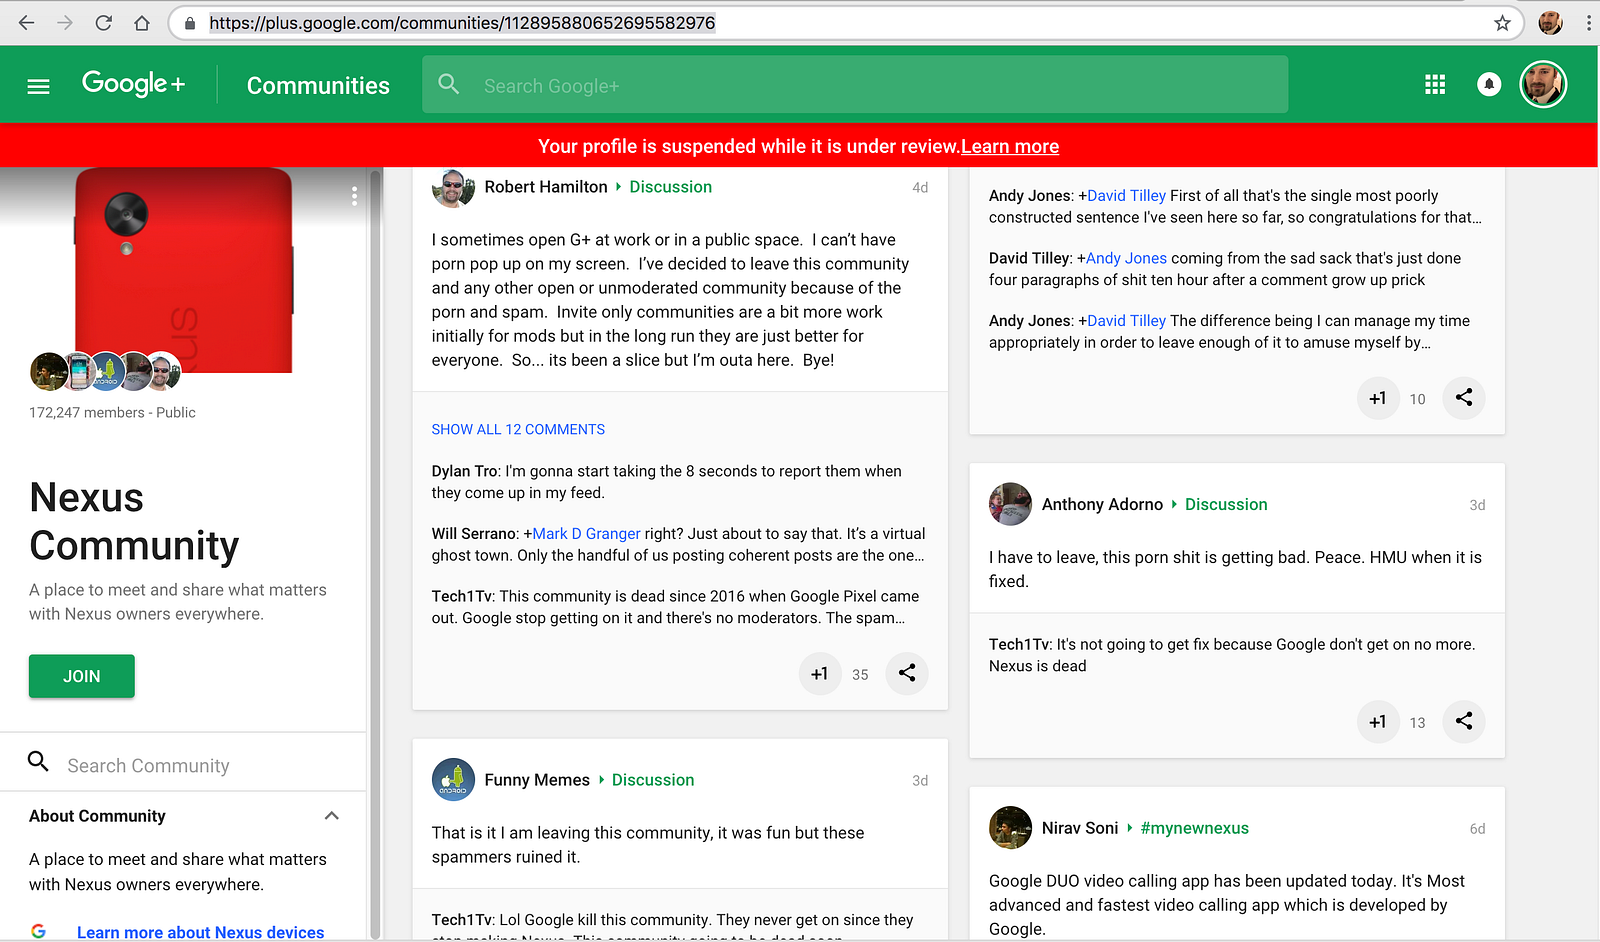Reload the current page

(103, 23)
